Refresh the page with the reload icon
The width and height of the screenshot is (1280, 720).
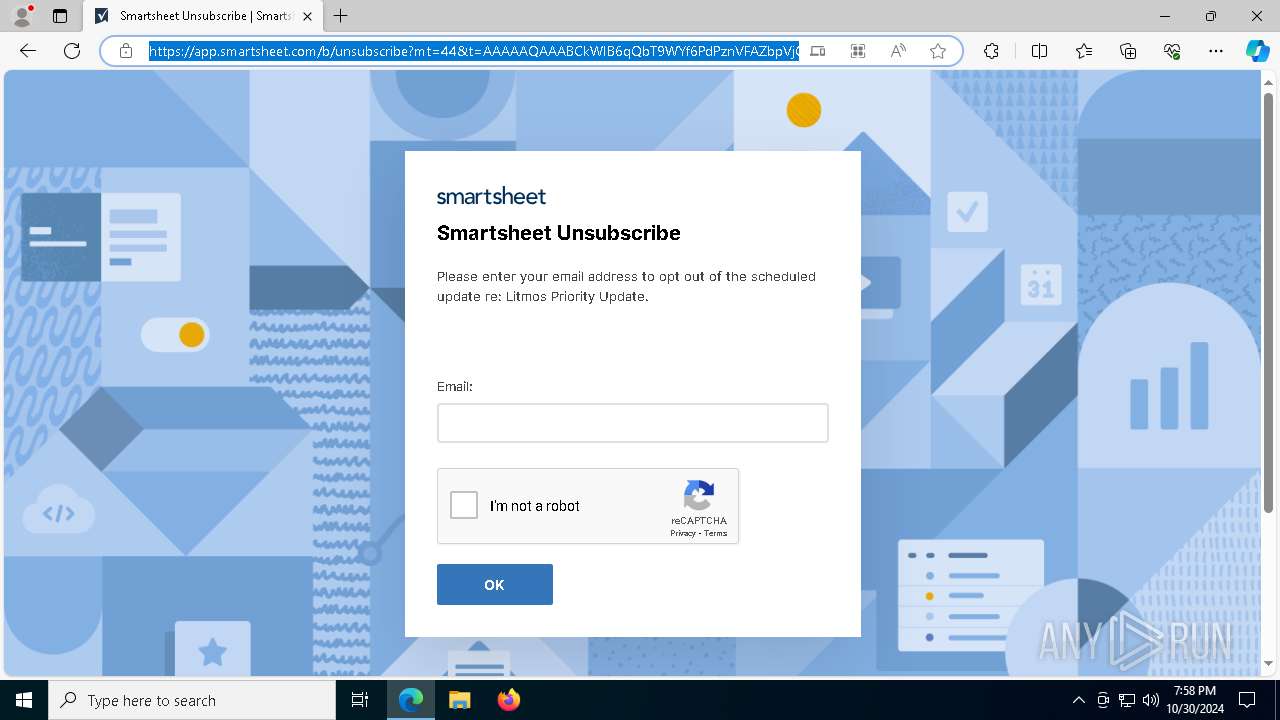point(72,51)
